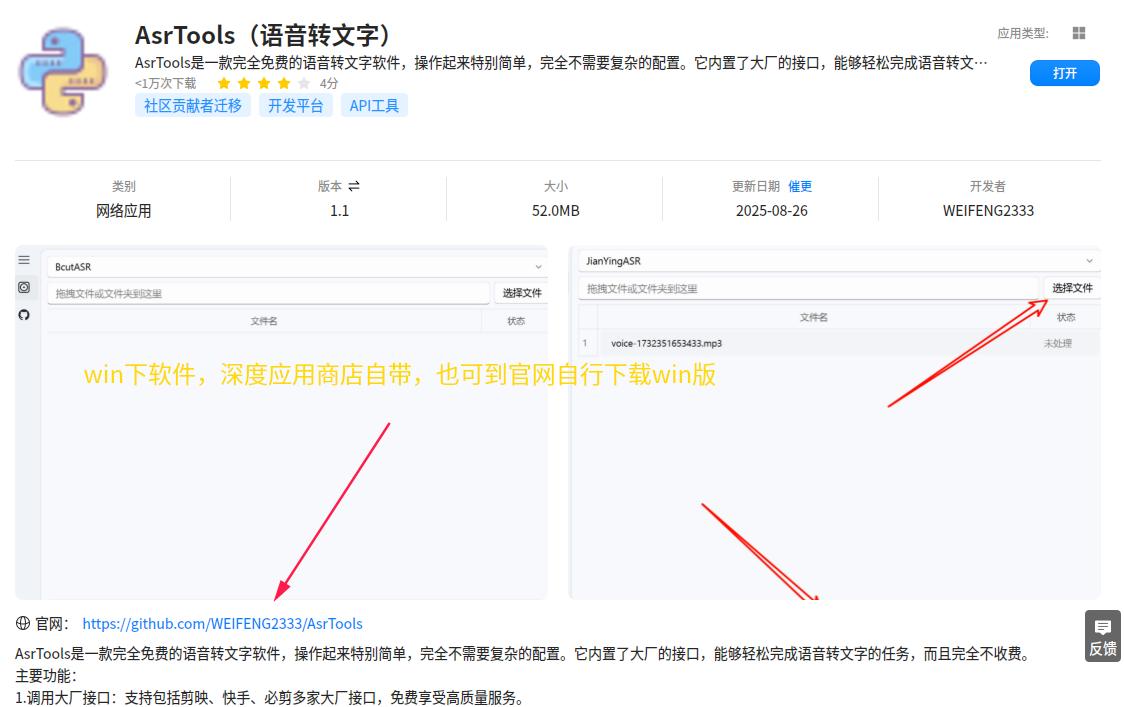Click file drop field in left screenshot
Image resolution: width=1124 pixels, height=707 pixels.
coord(269,293)
